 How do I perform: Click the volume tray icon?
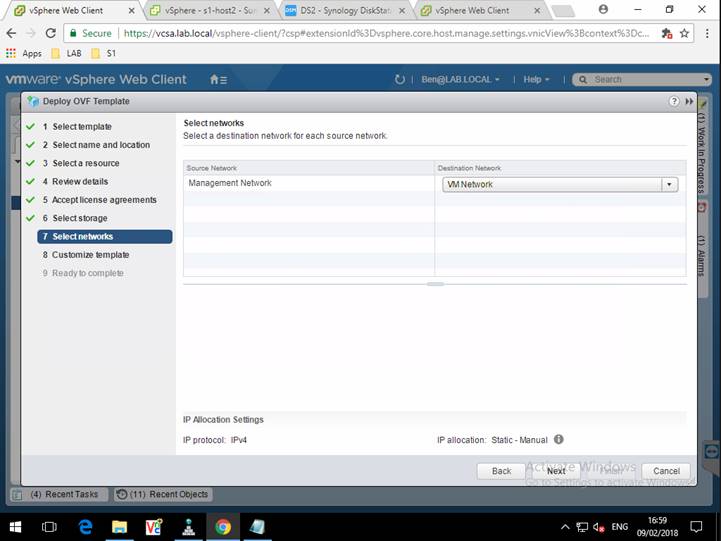pos(598,527)
